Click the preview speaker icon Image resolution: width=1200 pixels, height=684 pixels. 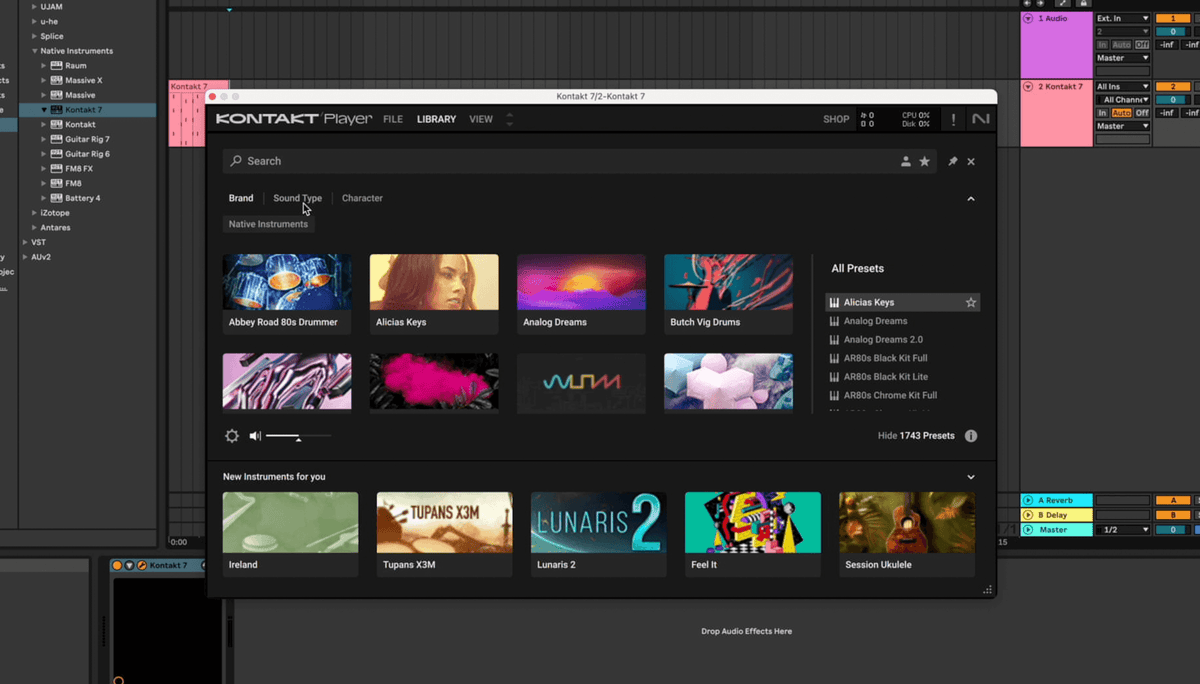(x=255, y=436)
